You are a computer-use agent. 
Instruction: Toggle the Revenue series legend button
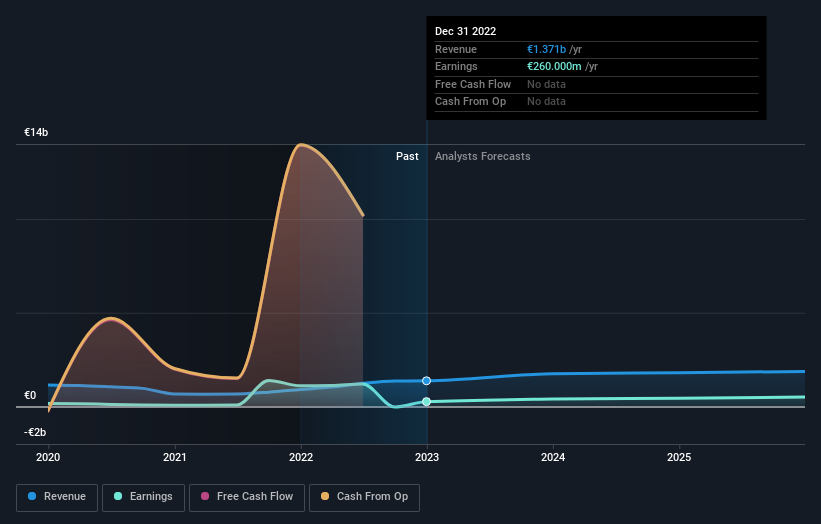pos(57,497)
